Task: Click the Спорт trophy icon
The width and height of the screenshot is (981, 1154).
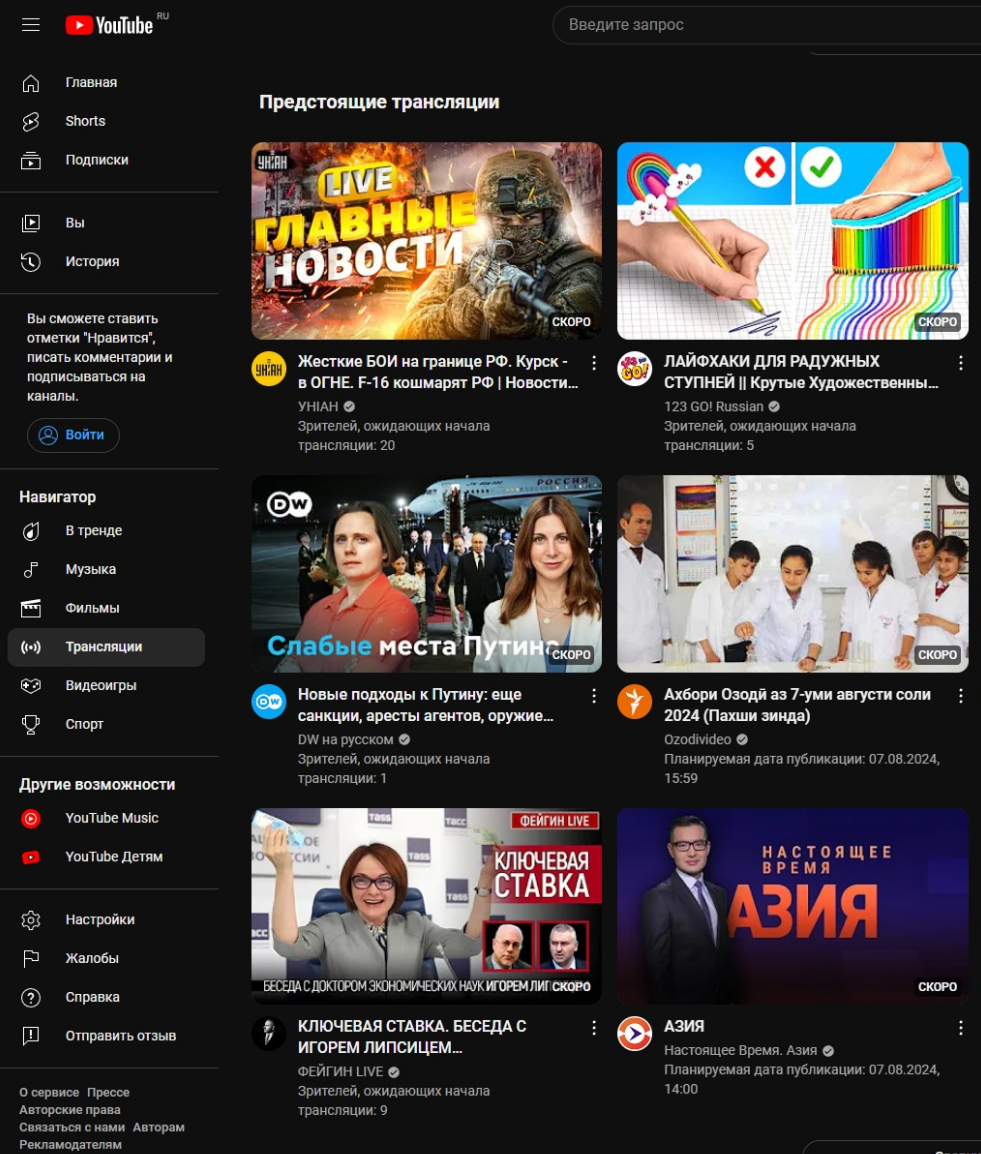Action: tap(31, 725)
